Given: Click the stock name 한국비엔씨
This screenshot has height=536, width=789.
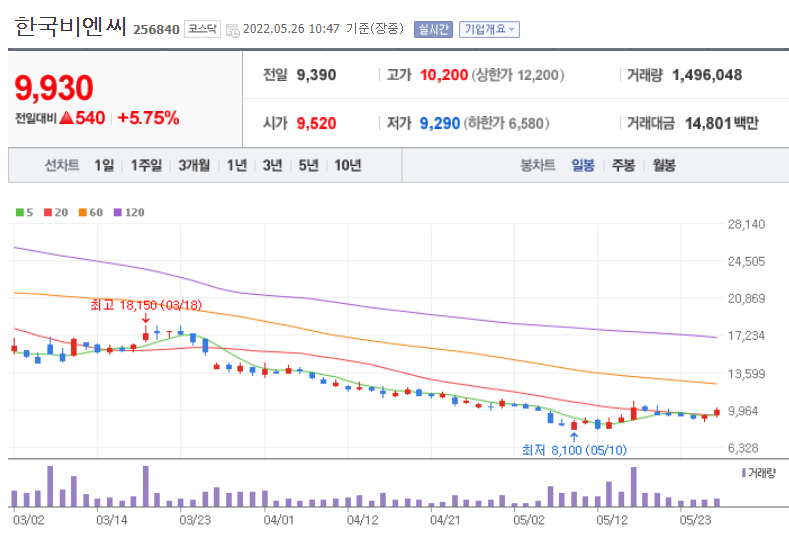Looking at the screenshot, I should click(70, 27).
